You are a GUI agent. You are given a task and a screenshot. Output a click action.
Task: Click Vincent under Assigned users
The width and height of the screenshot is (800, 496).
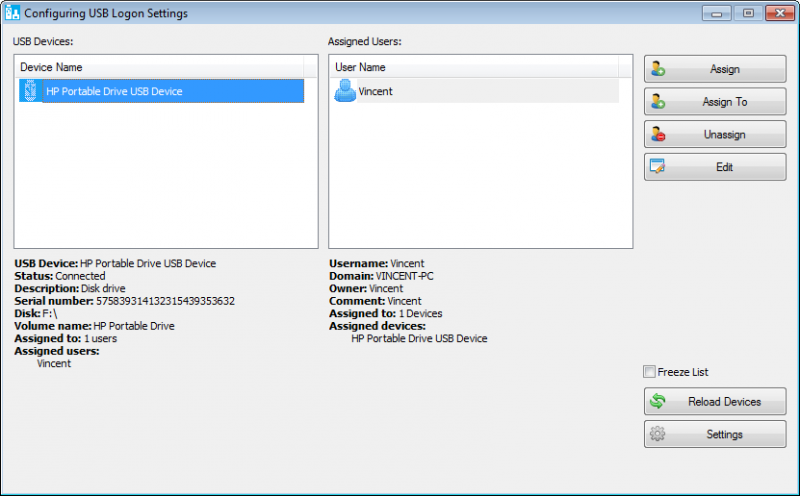[x=54, y=363]
